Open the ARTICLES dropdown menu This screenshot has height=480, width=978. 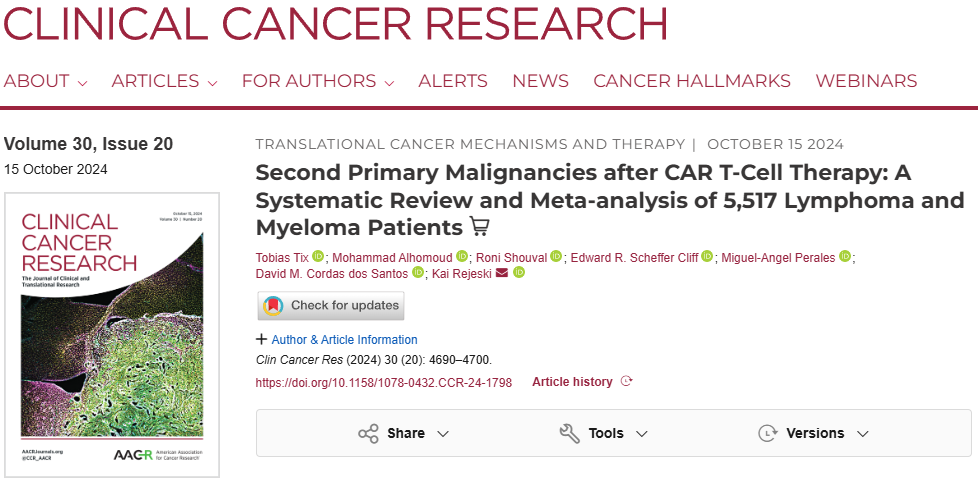(x=164, y=82)
